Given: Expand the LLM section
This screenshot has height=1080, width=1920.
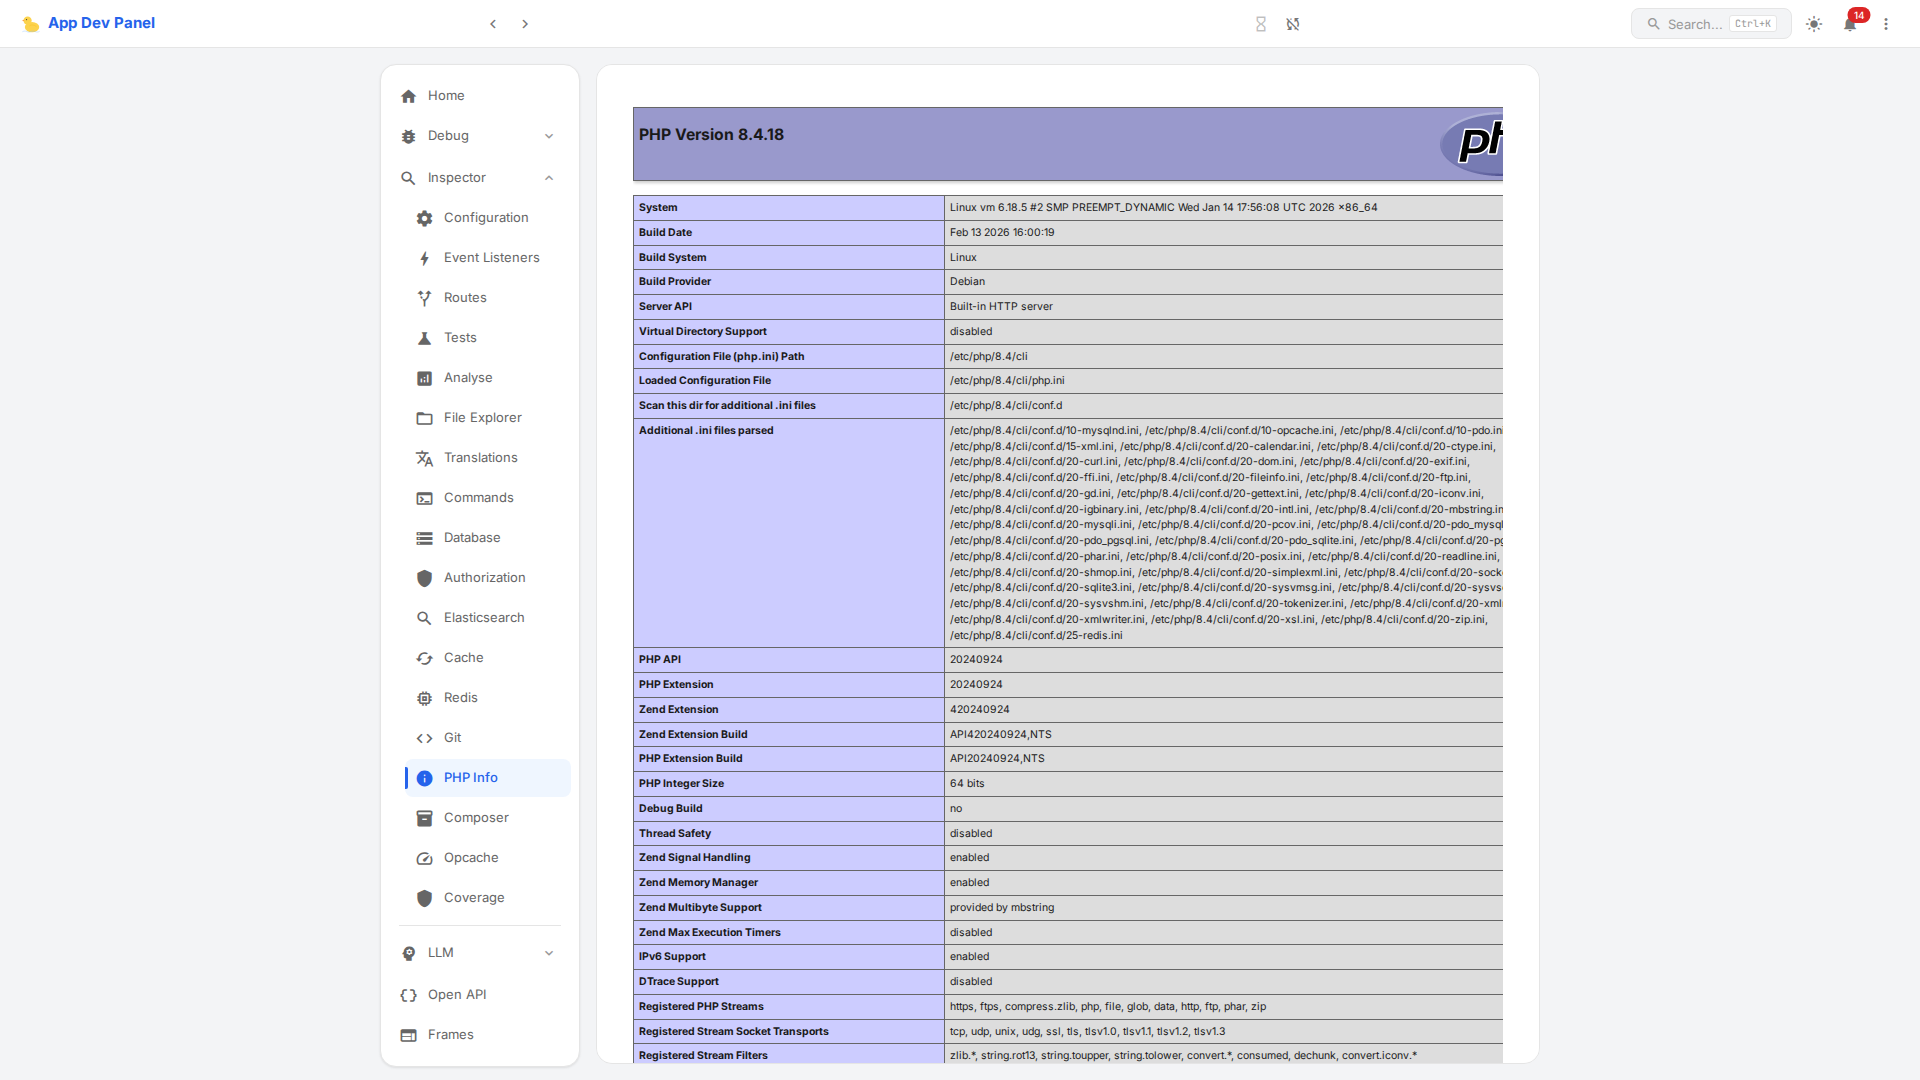Looking at the screenshot, I should tap(548, 953).
